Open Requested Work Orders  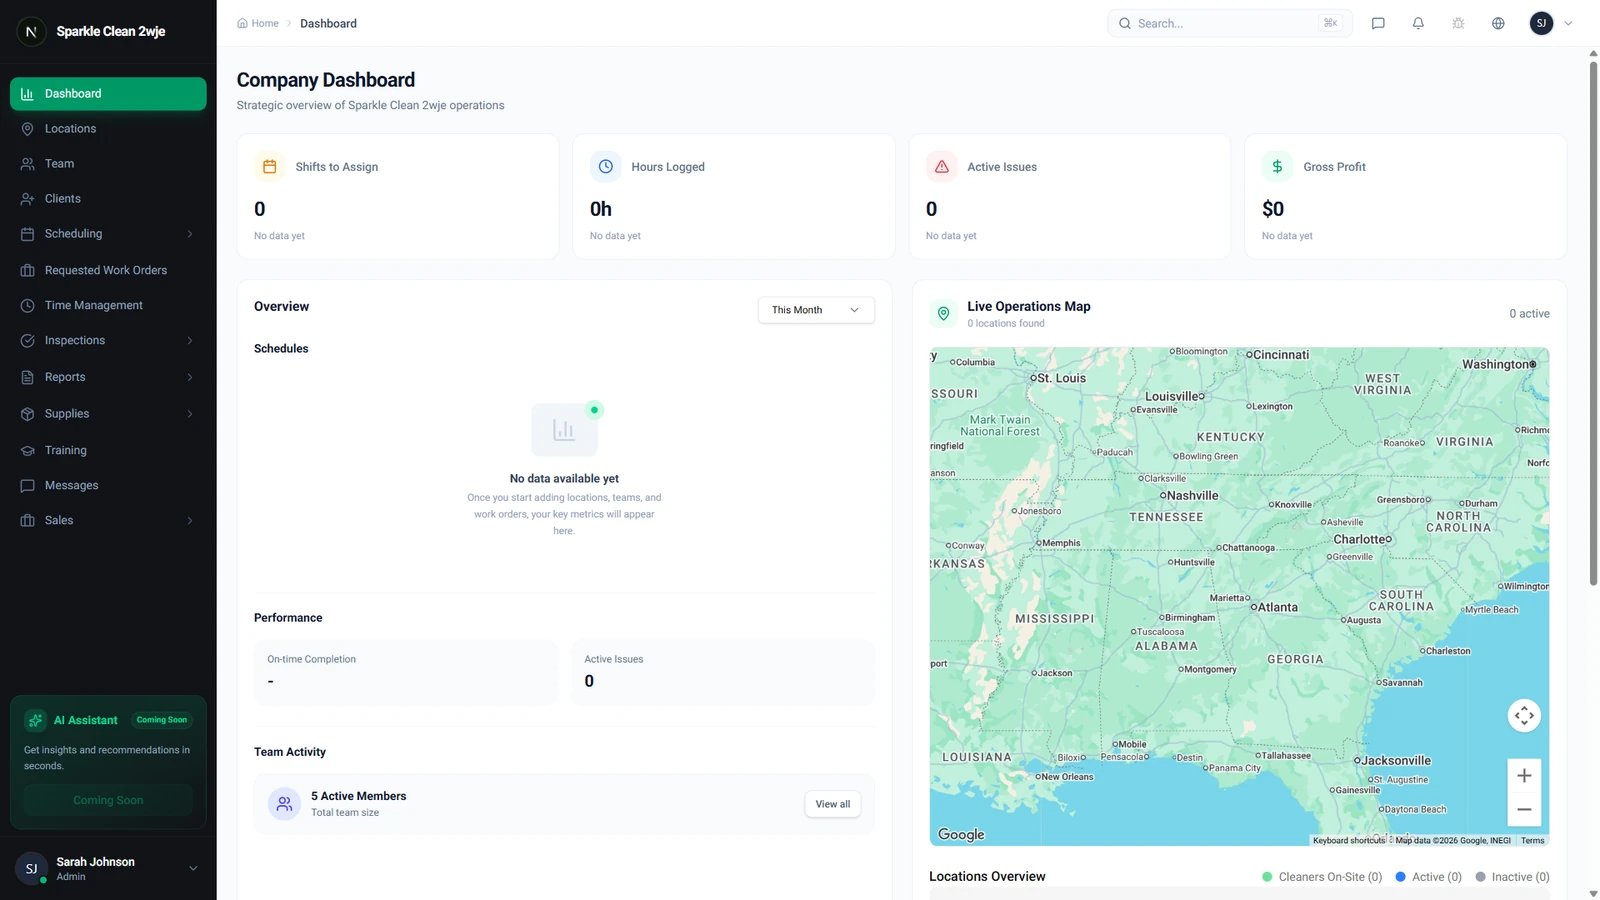click(108, 270)
